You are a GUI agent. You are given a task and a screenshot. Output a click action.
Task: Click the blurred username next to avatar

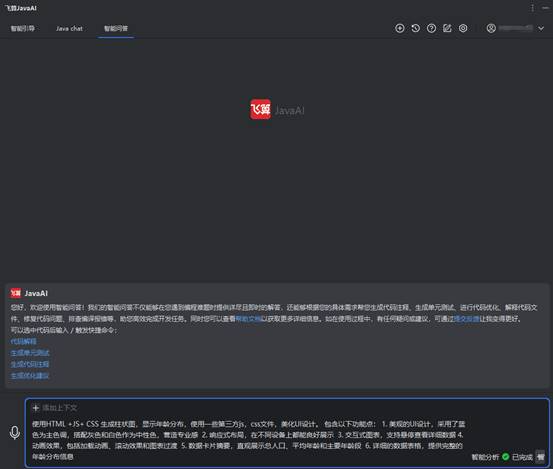coord(515,28)
